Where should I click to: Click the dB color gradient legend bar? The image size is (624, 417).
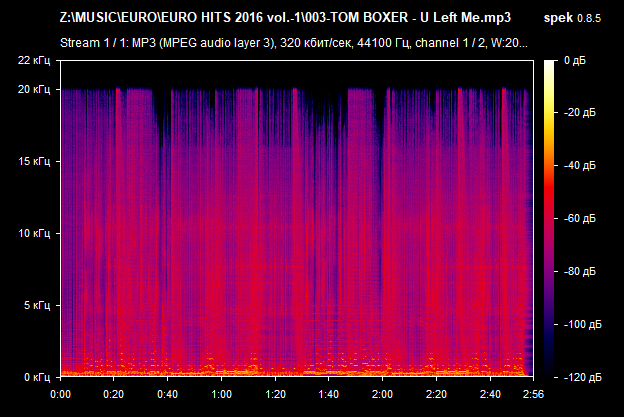[549, 218]
